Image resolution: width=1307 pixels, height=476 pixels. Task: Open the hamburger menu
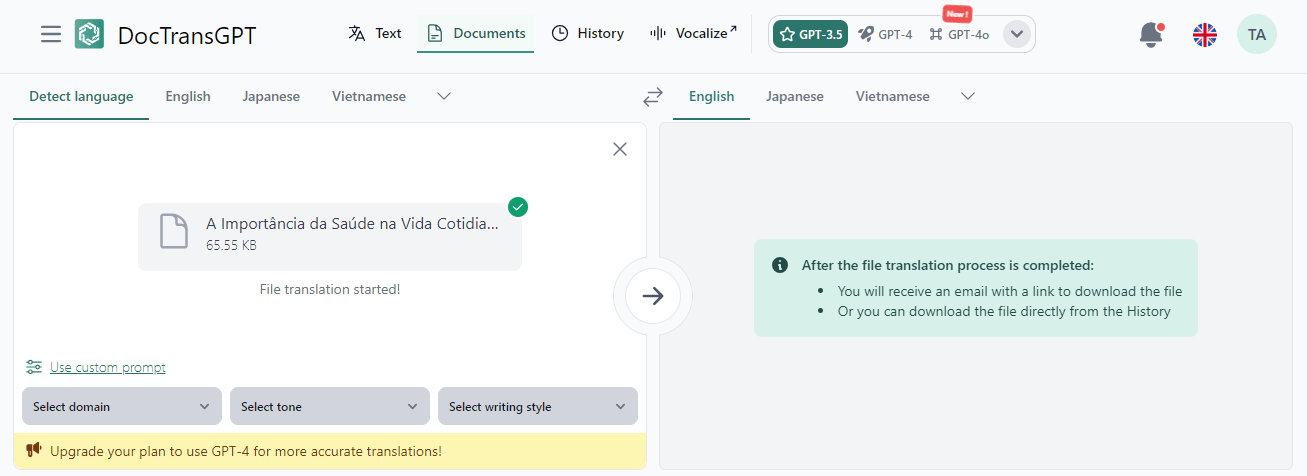coord(51,35)
